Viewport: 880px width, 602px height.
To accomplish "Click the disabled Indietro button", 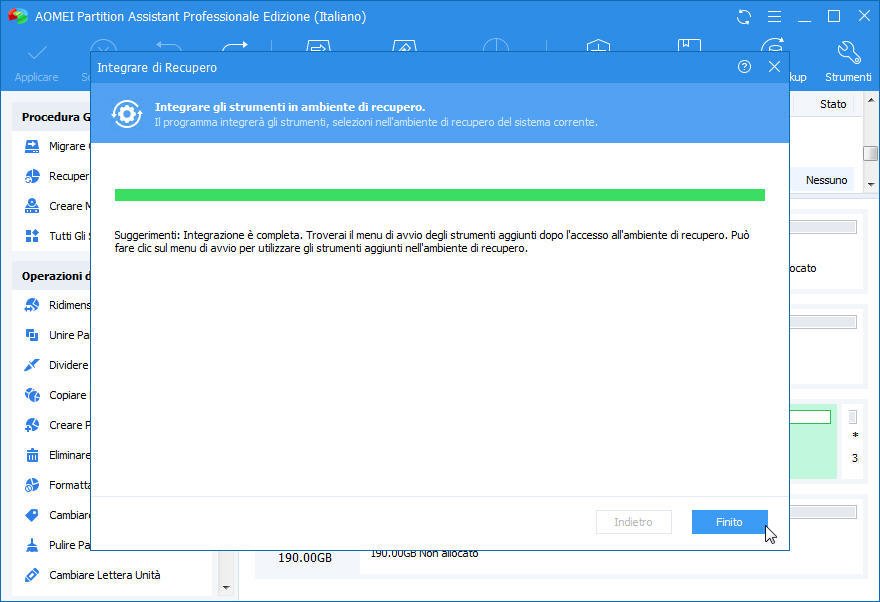I will point(634,522).
